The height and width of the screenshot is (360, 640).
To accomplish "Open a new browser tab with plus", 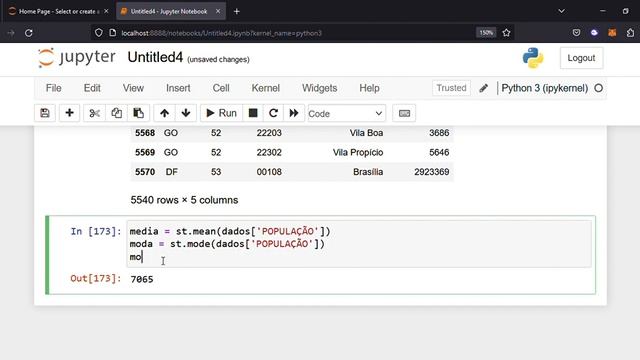I will [237, 11].
